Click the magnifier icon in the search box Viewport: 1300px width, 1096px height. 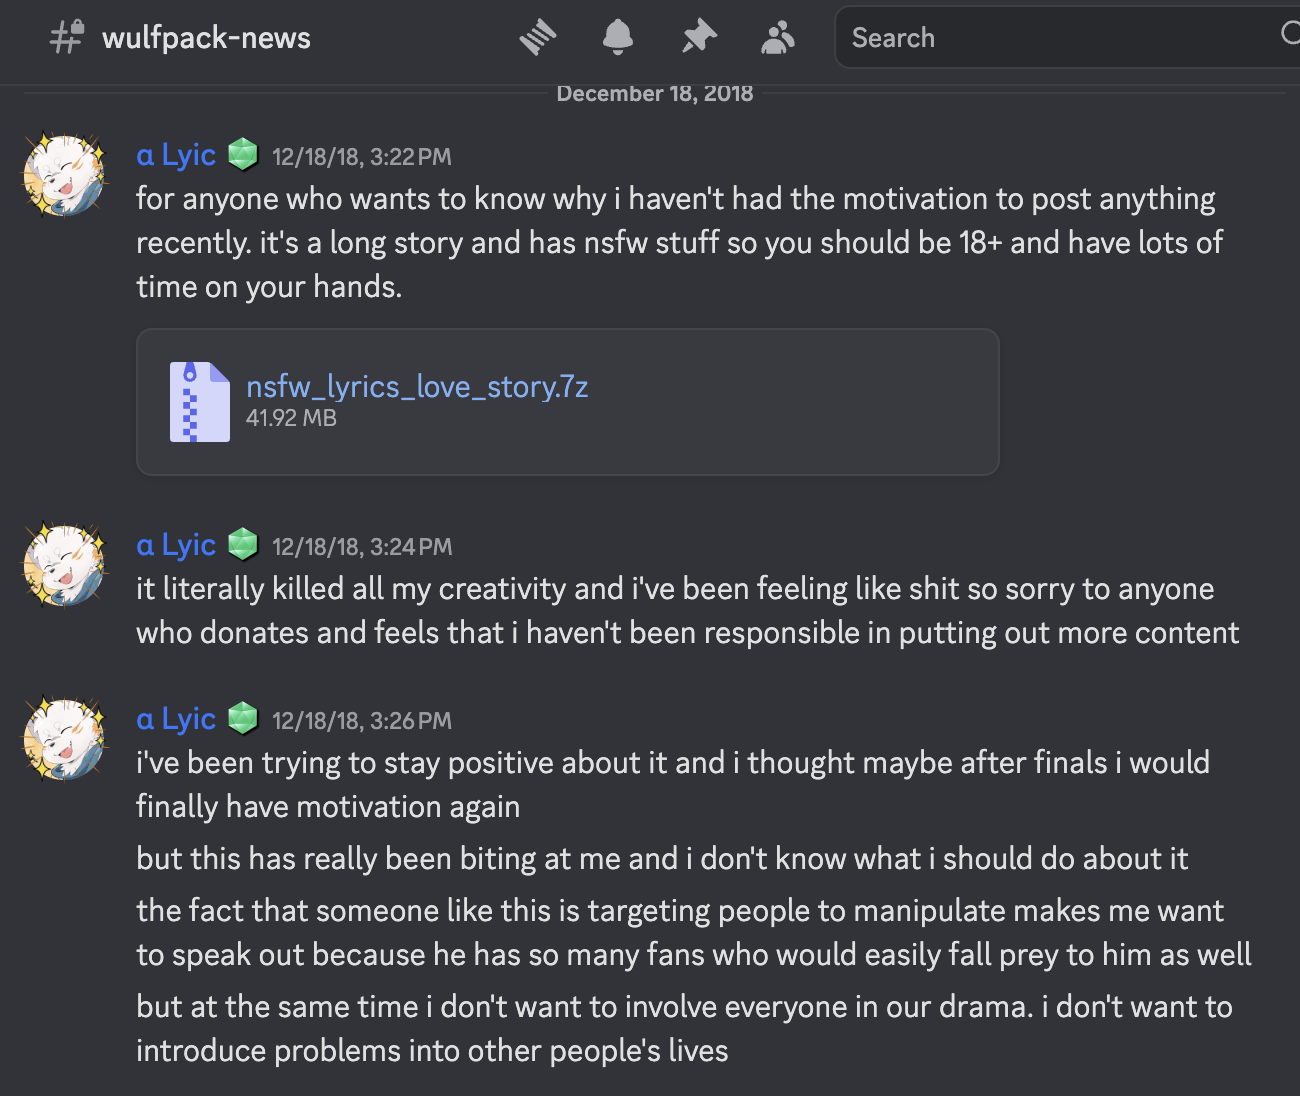click(x=1290, y=35)
